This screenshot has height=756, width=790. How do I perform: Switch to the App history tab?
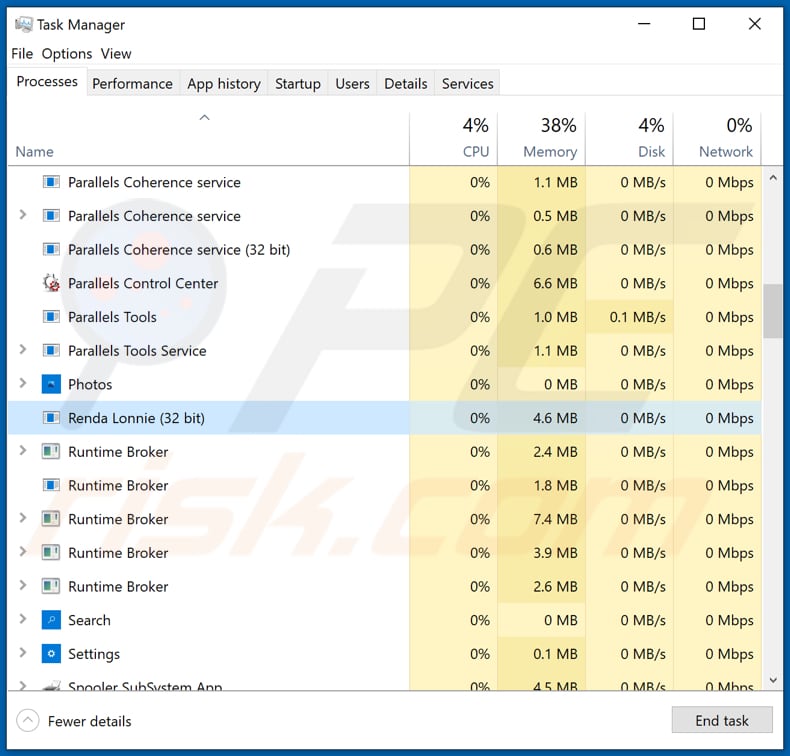point(224,84)
